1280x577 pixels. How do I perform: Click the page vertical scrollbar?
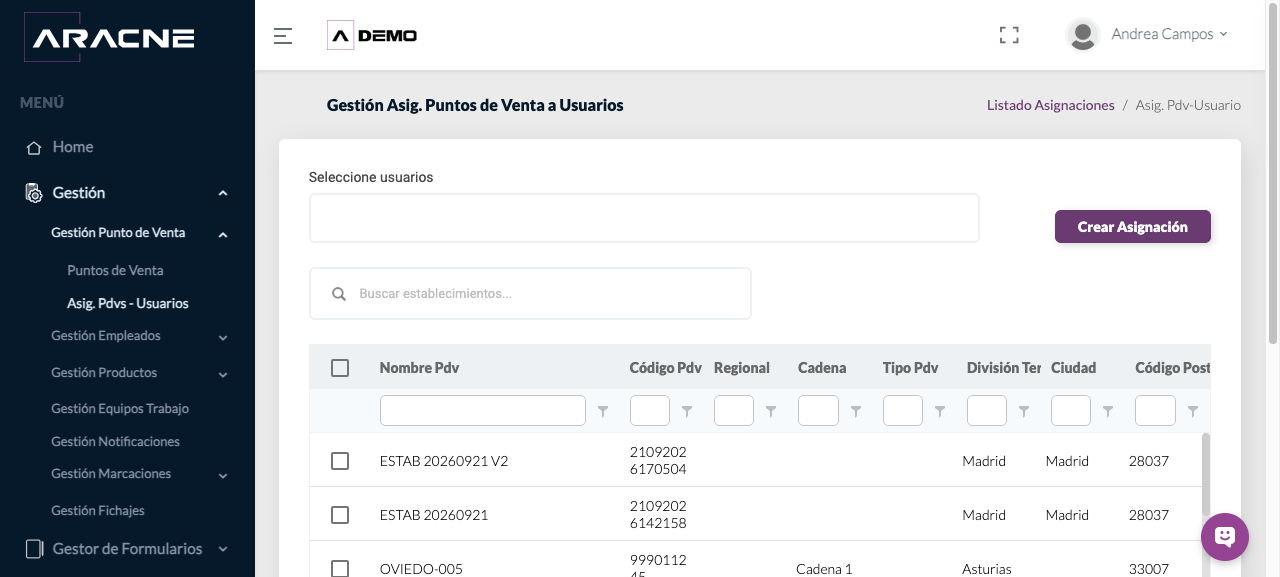(x=1273, y=173)
